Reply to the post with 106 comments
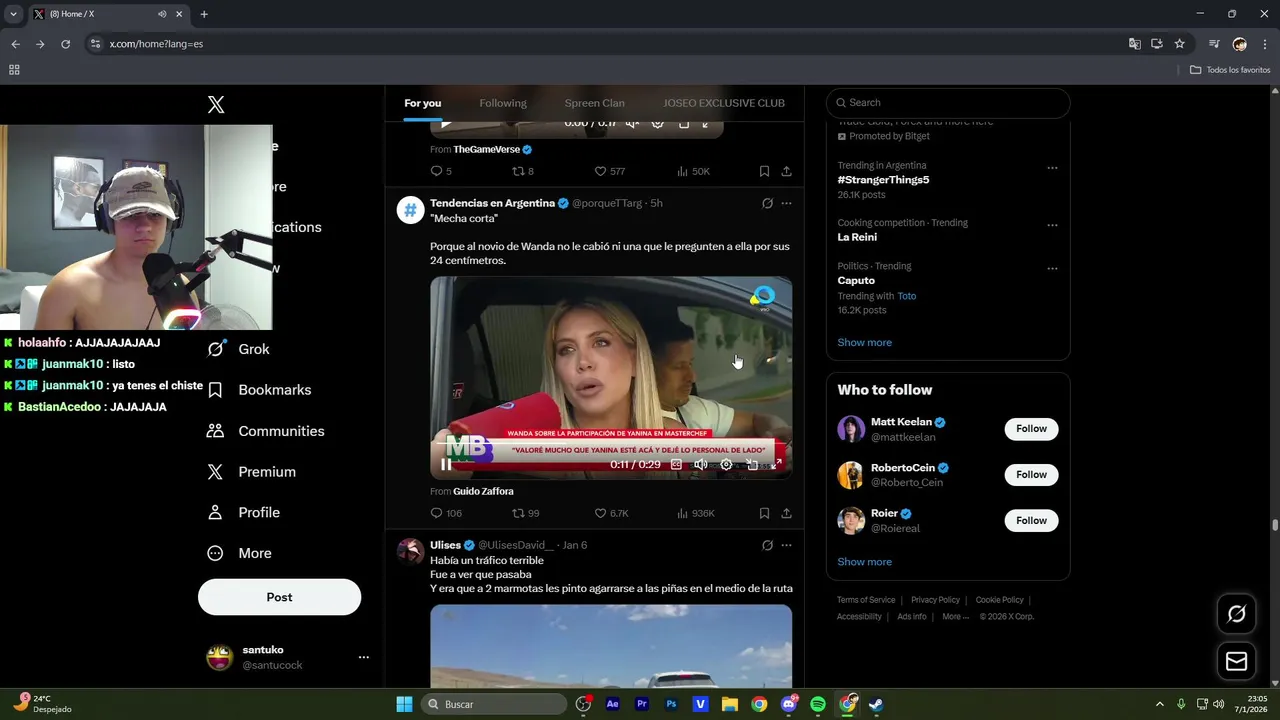Screen dimensions: 1280x720 [445, 513]
